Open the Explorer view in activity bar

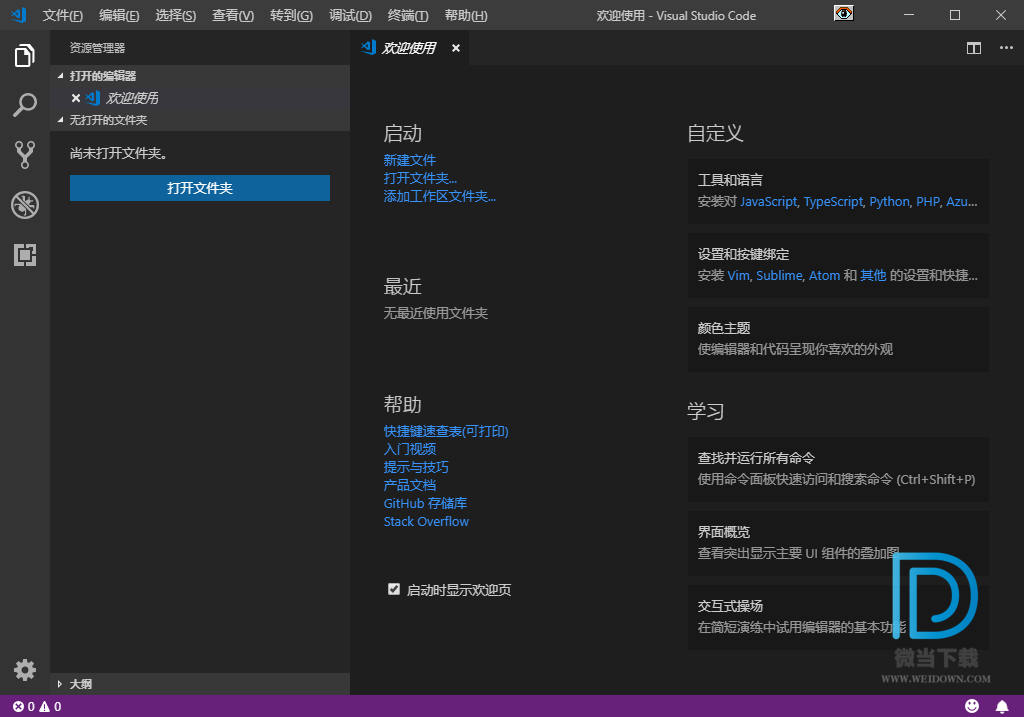click(25, 56)
